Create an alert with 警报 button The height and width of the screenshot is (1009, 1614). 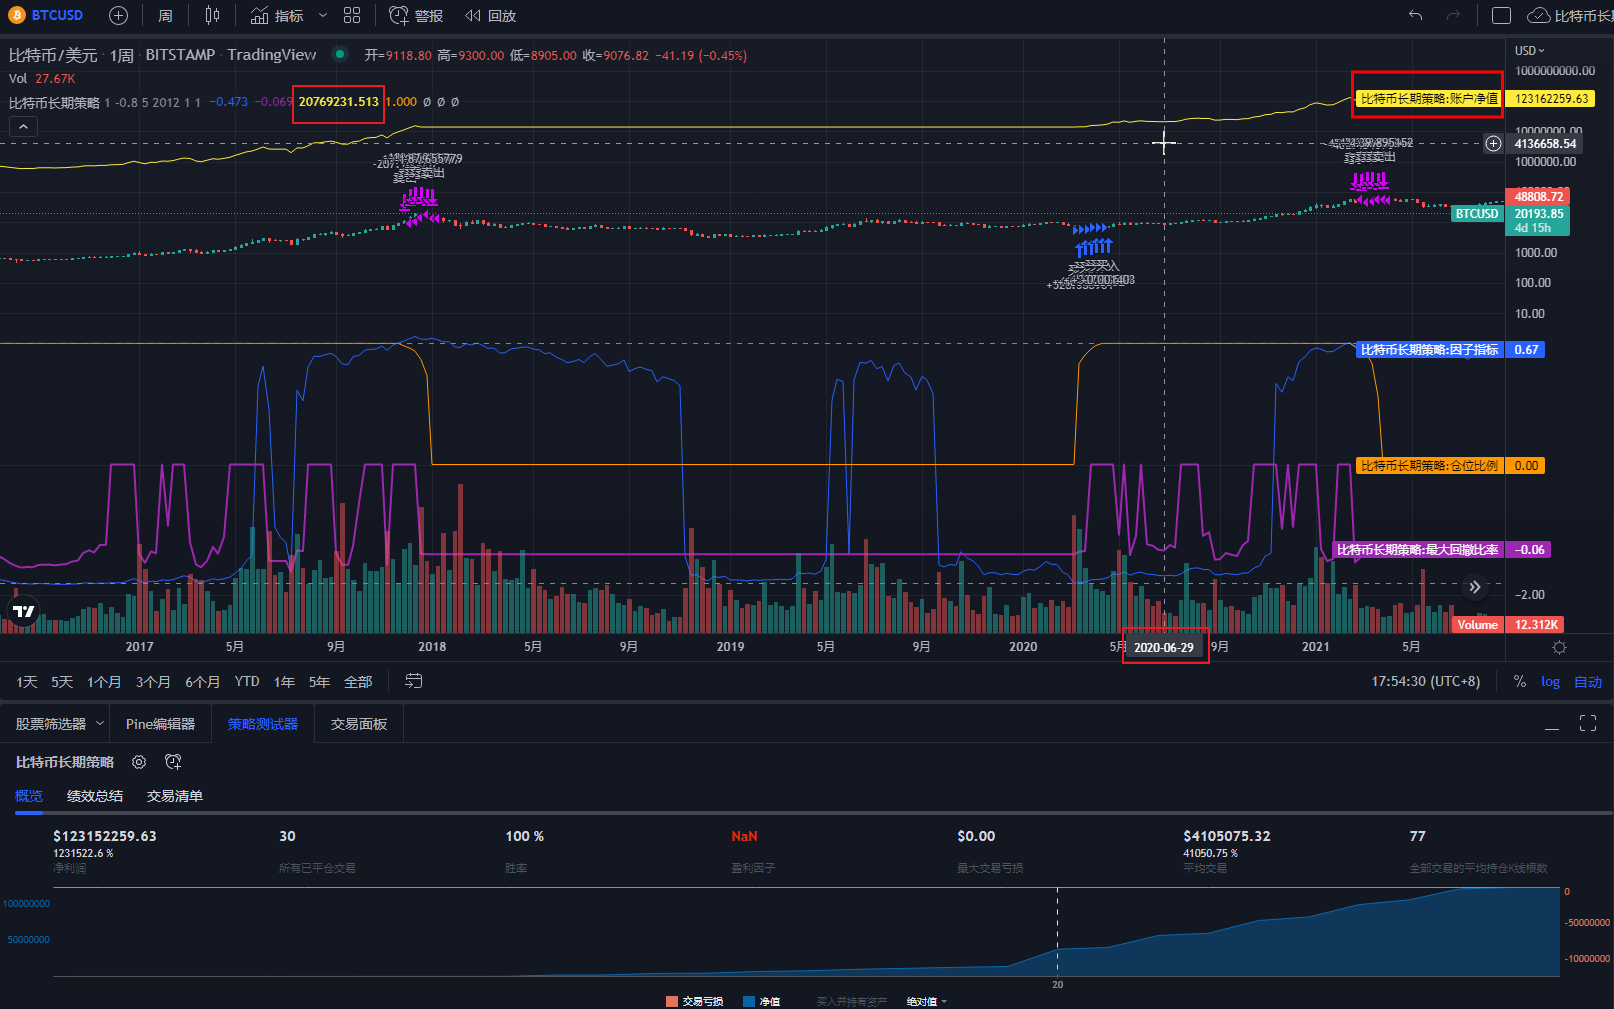coord(416,16)
